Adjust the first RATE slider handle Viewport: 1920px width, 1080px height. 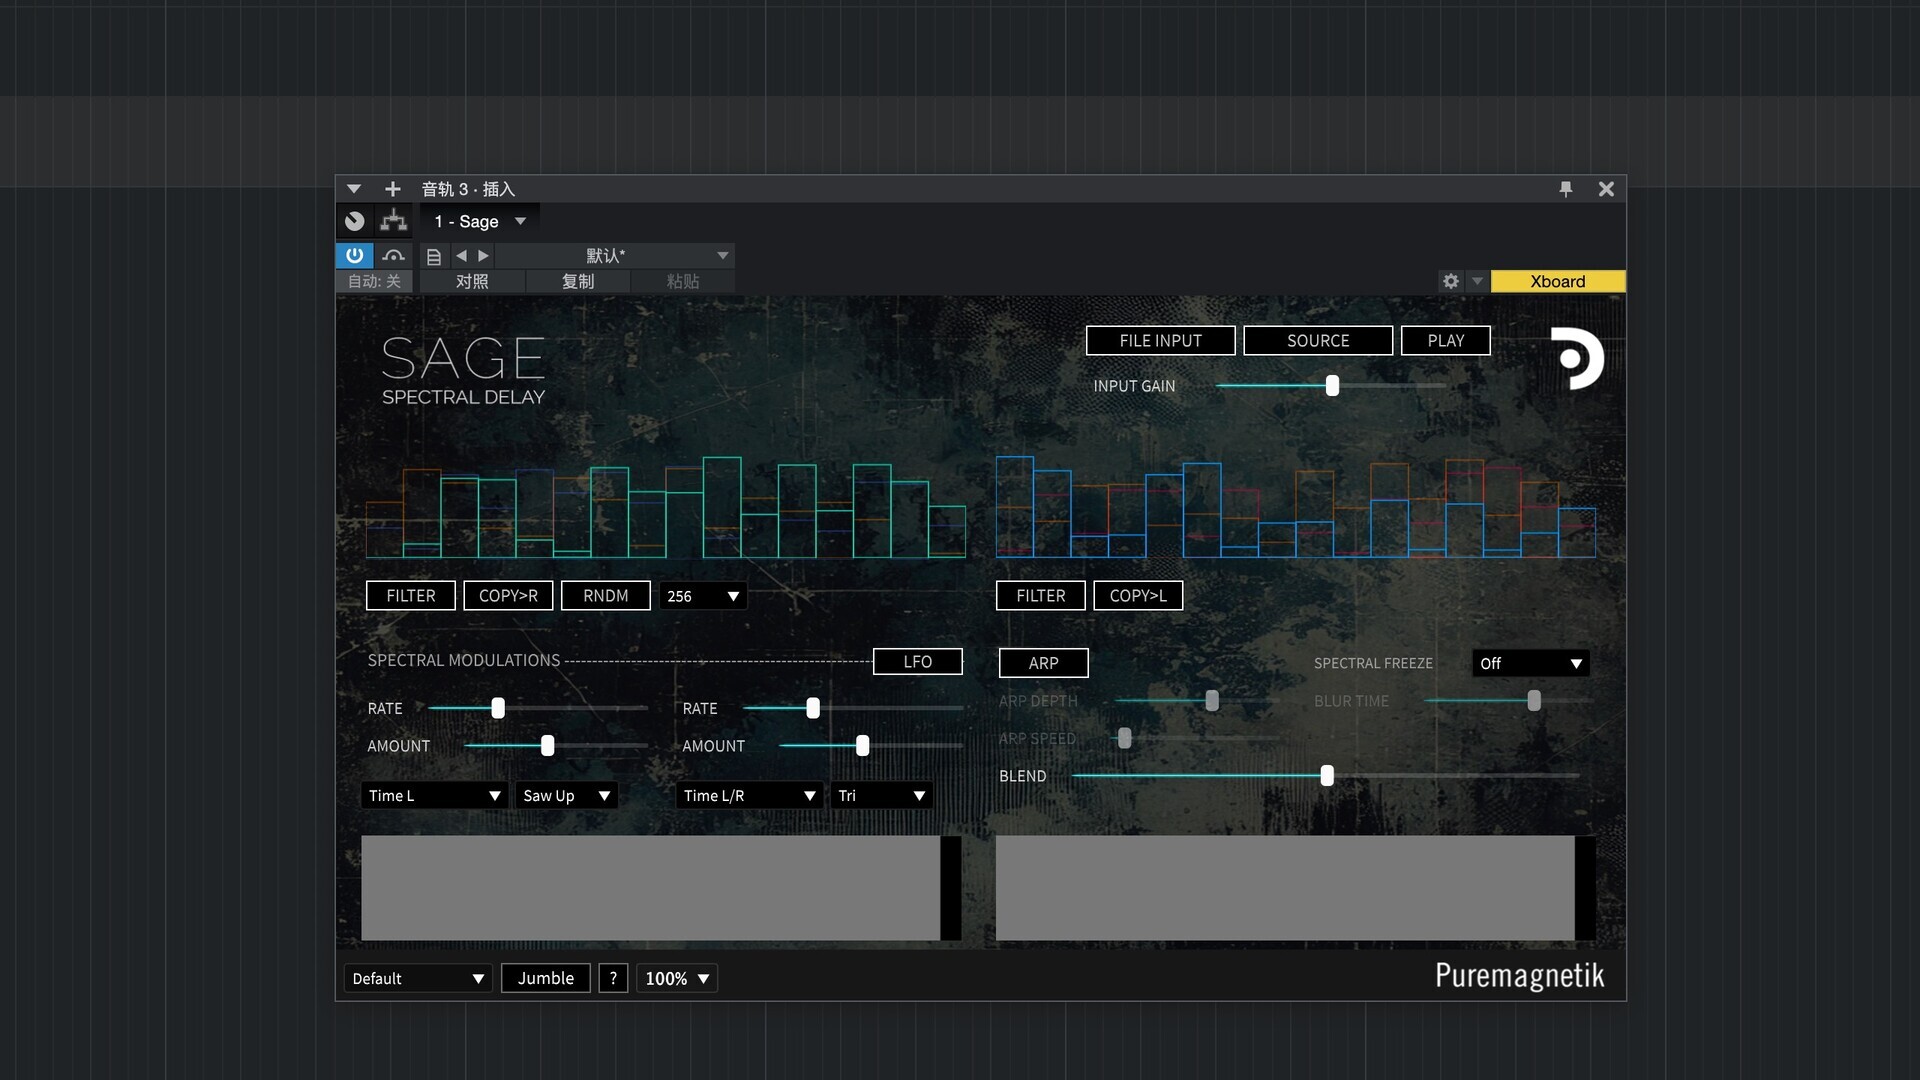pos(498,708)
